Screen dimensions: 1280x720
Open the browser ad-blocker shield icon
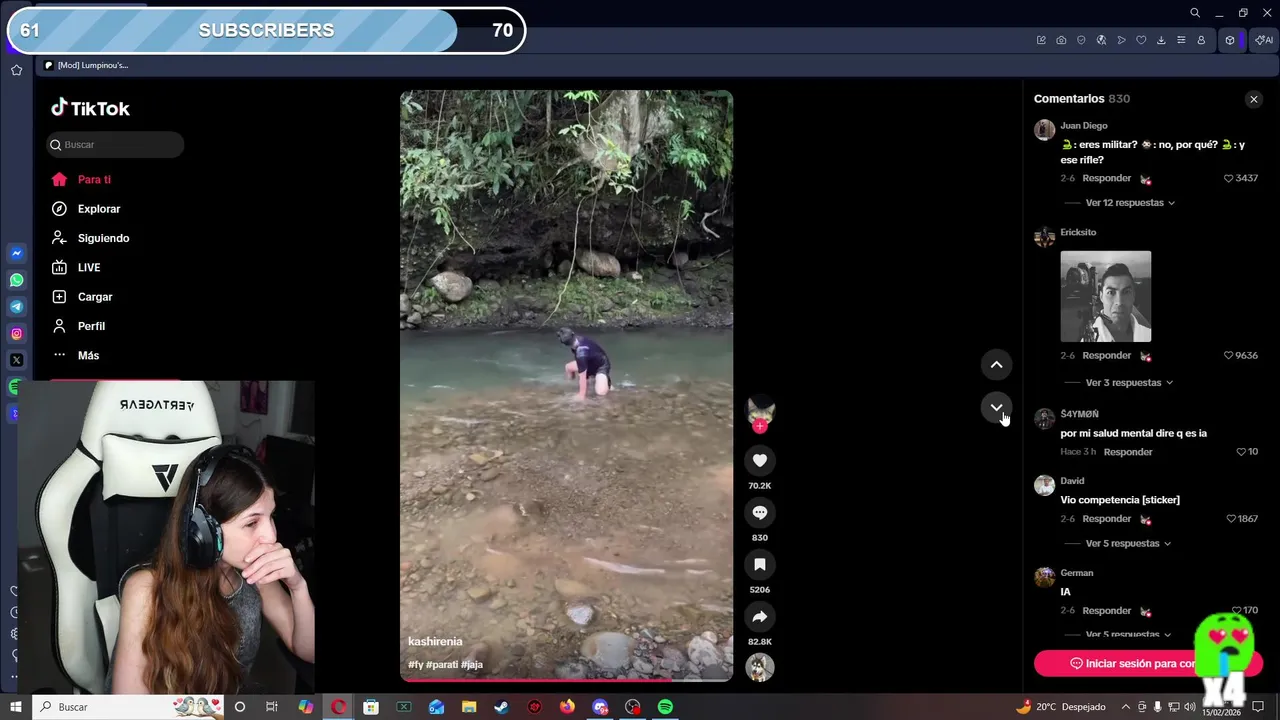pyautogui.click(x=1081, y=40)
